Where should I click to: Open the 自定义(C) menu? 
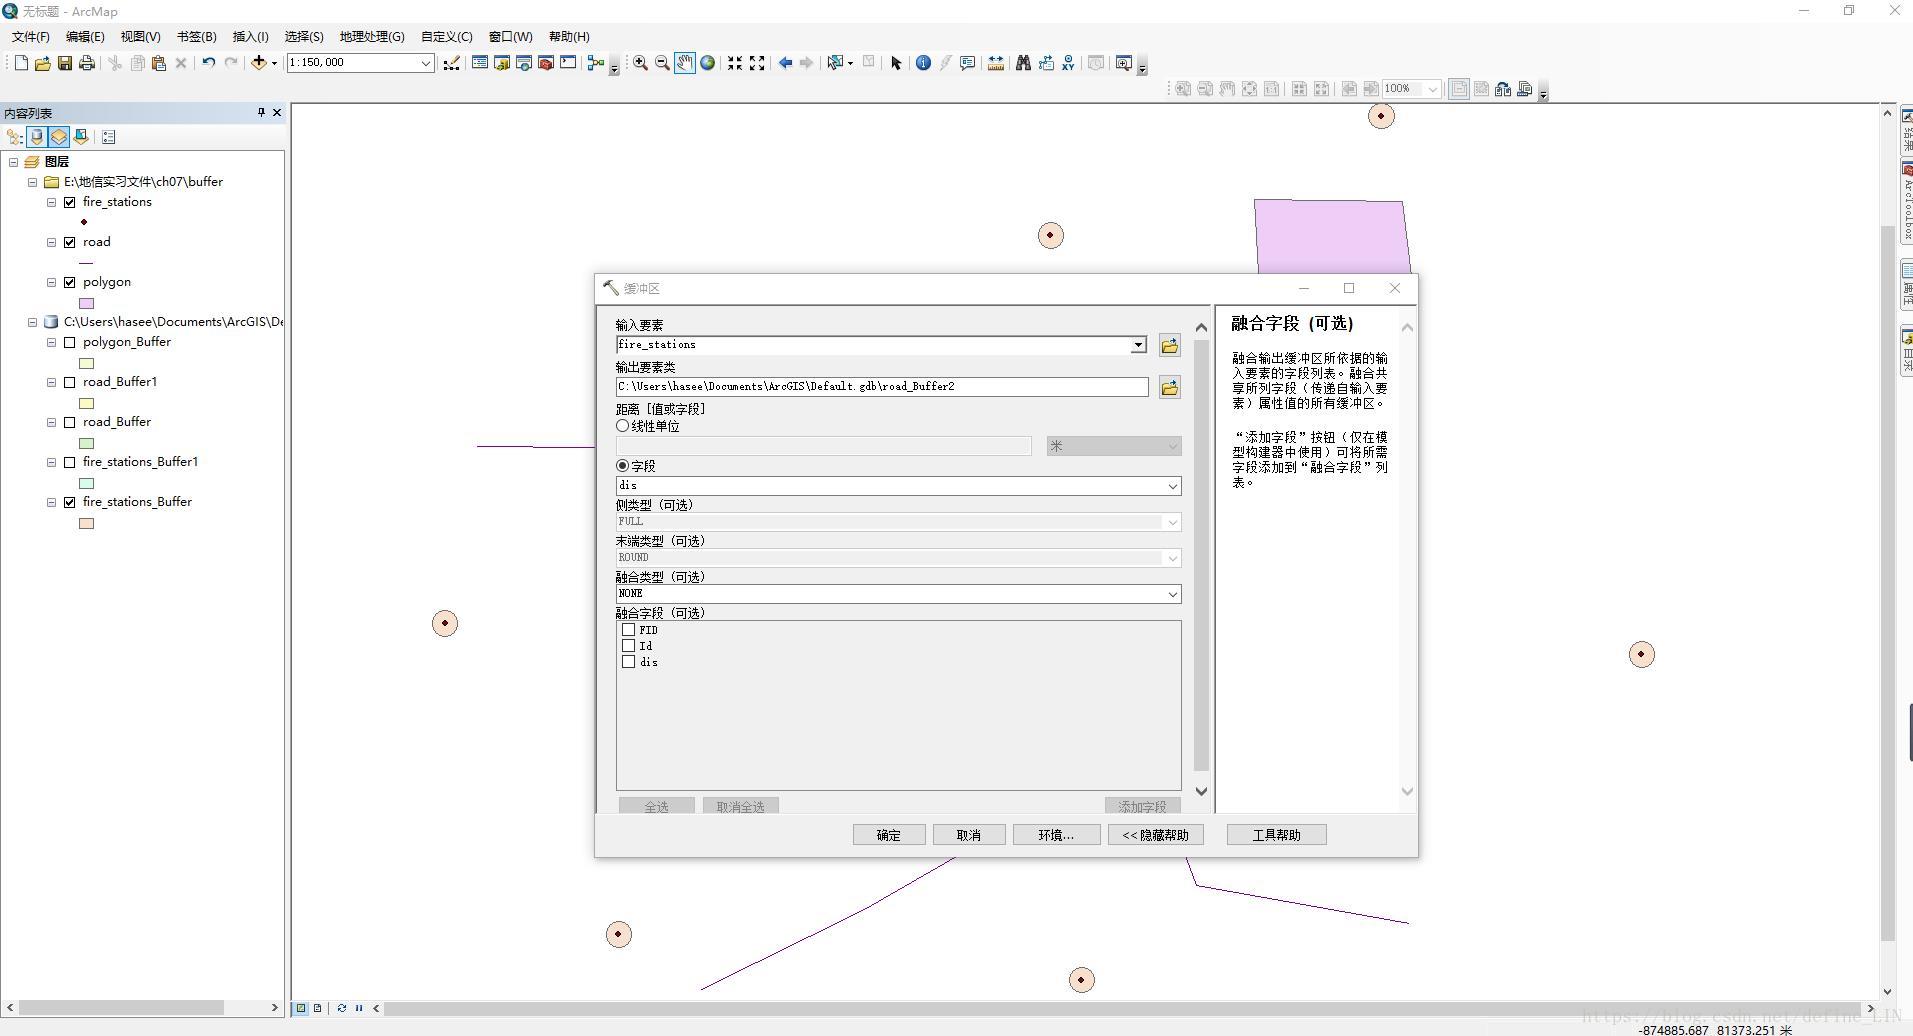447,37
